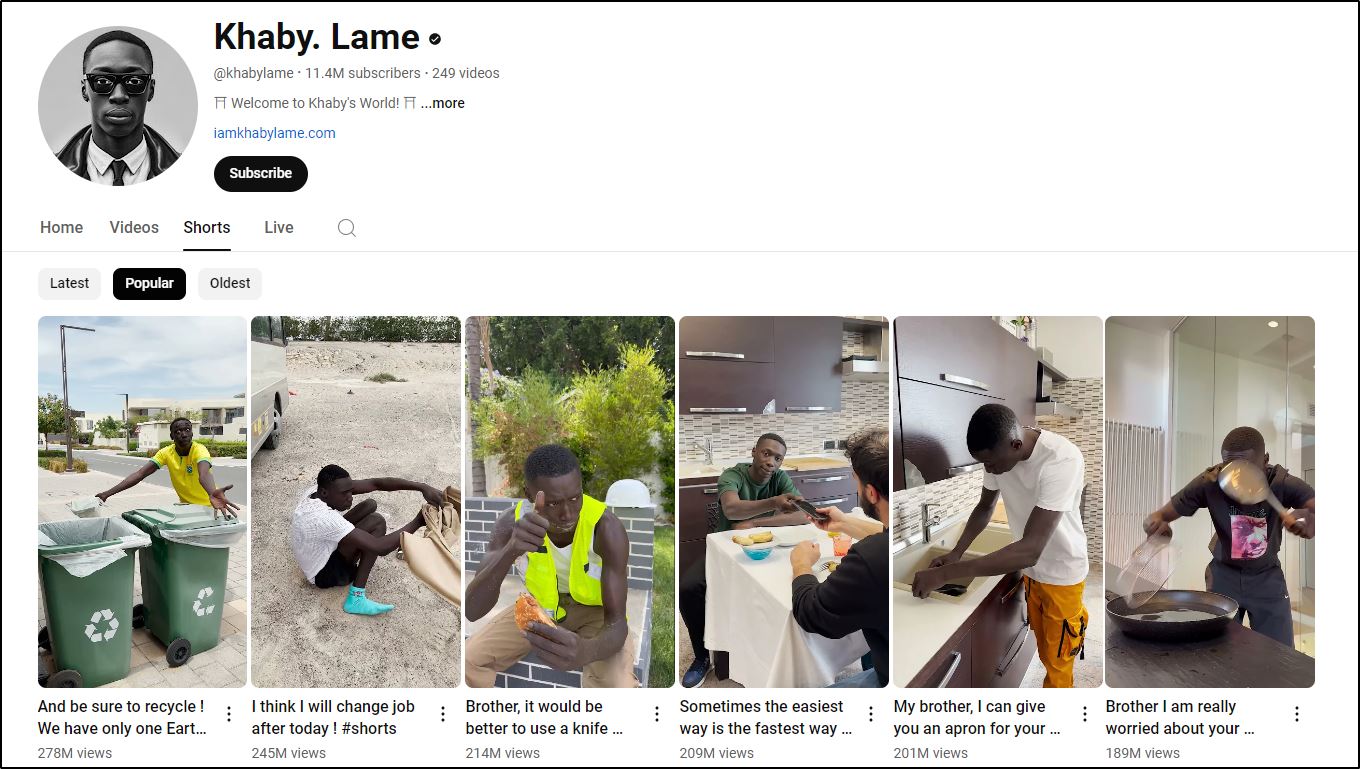Switch to the Home tab
This screenshot has height=769, width=1360.
coord(62,228)
